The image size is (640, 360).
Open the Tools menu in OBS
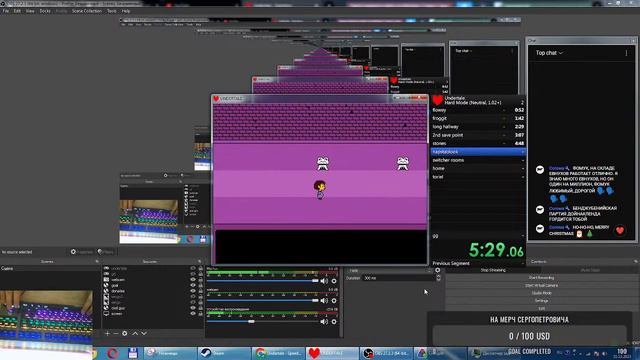click(112, 11)
